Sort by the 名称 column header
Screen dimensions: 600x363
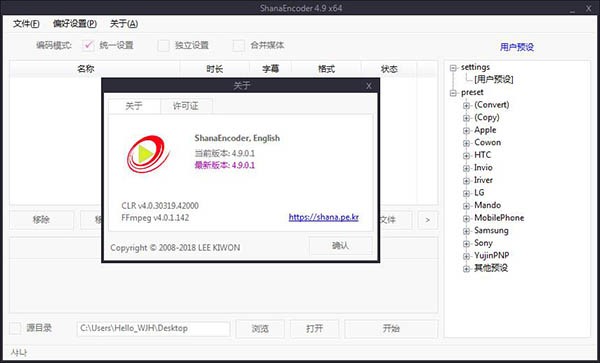[x=95, y=69]
